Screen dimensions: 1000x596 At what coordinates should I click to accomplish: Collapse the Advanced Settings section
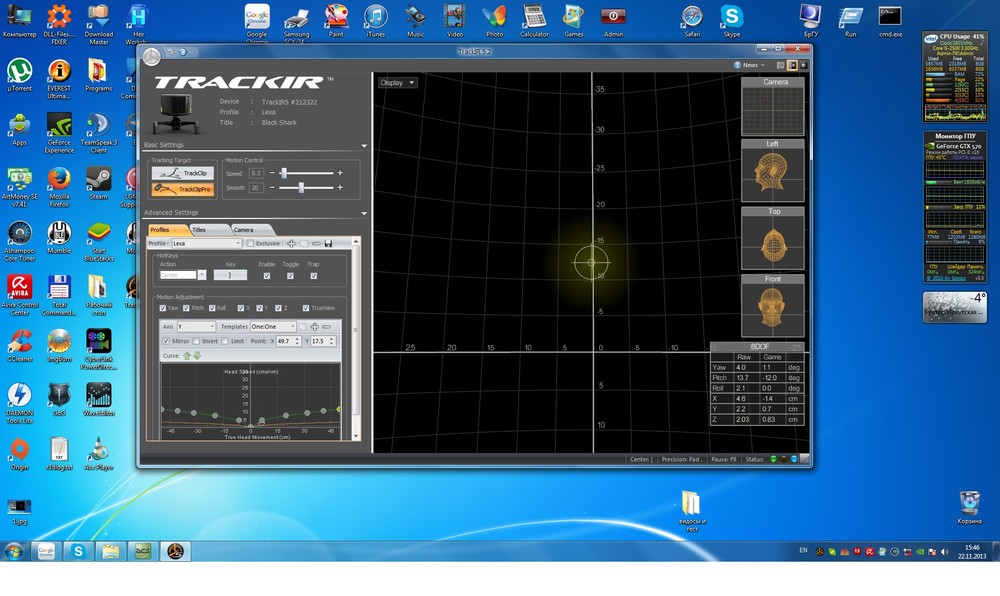pos(364,213)
